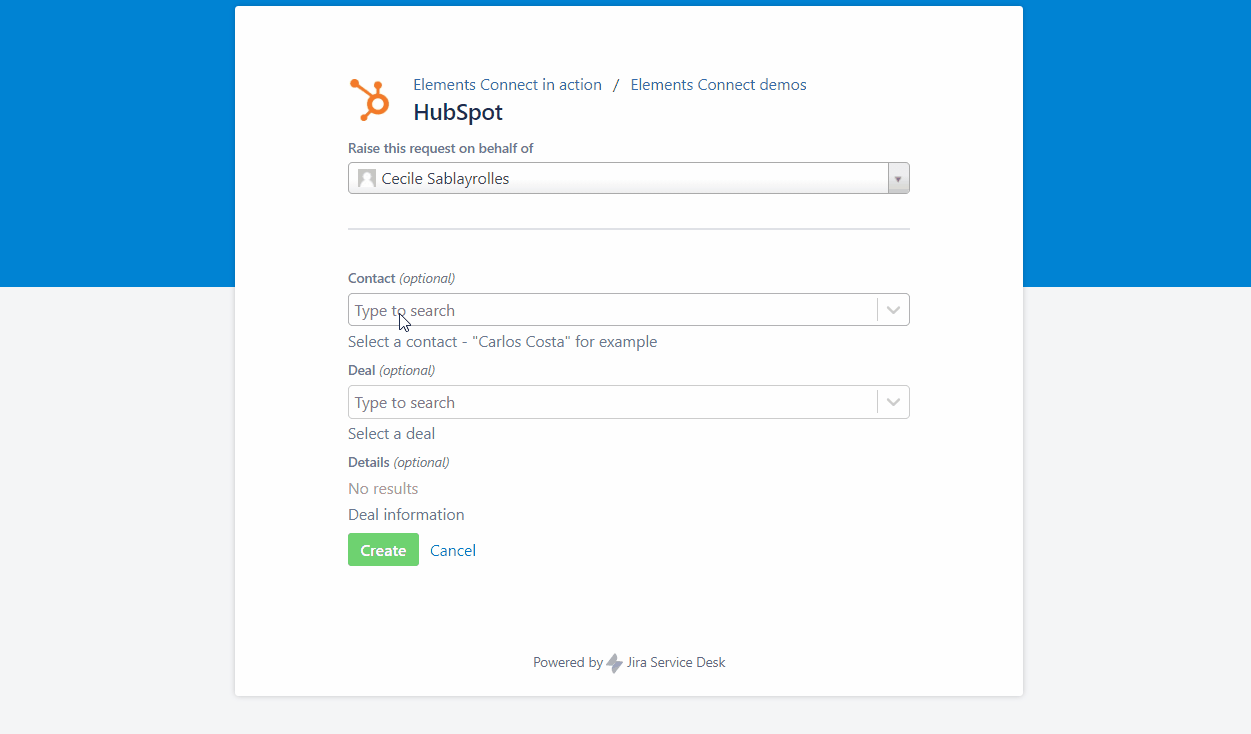The image size is (1251, 734).
Task: Click into the Deal search field
Action: point(612,402)
